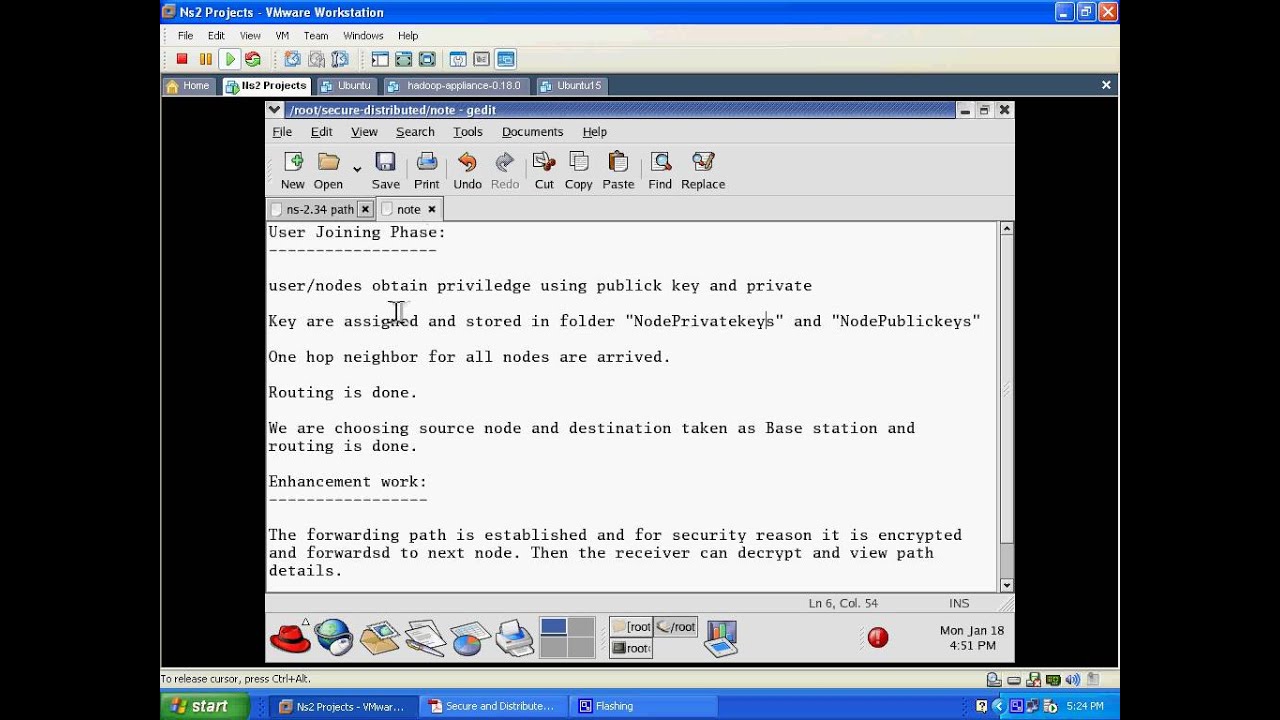
Task: Open Secure and Distribute taskbar button
Action: click(x=492, y=706)
